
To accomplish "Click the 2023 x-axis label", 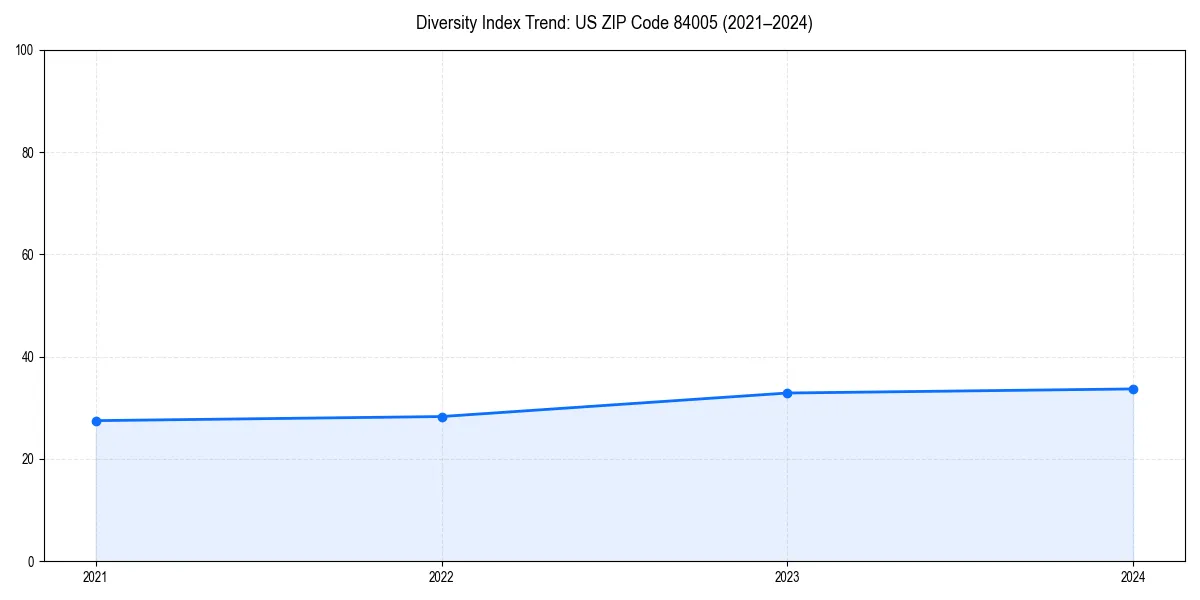I will pyautogui.click(x=787, y=576).
